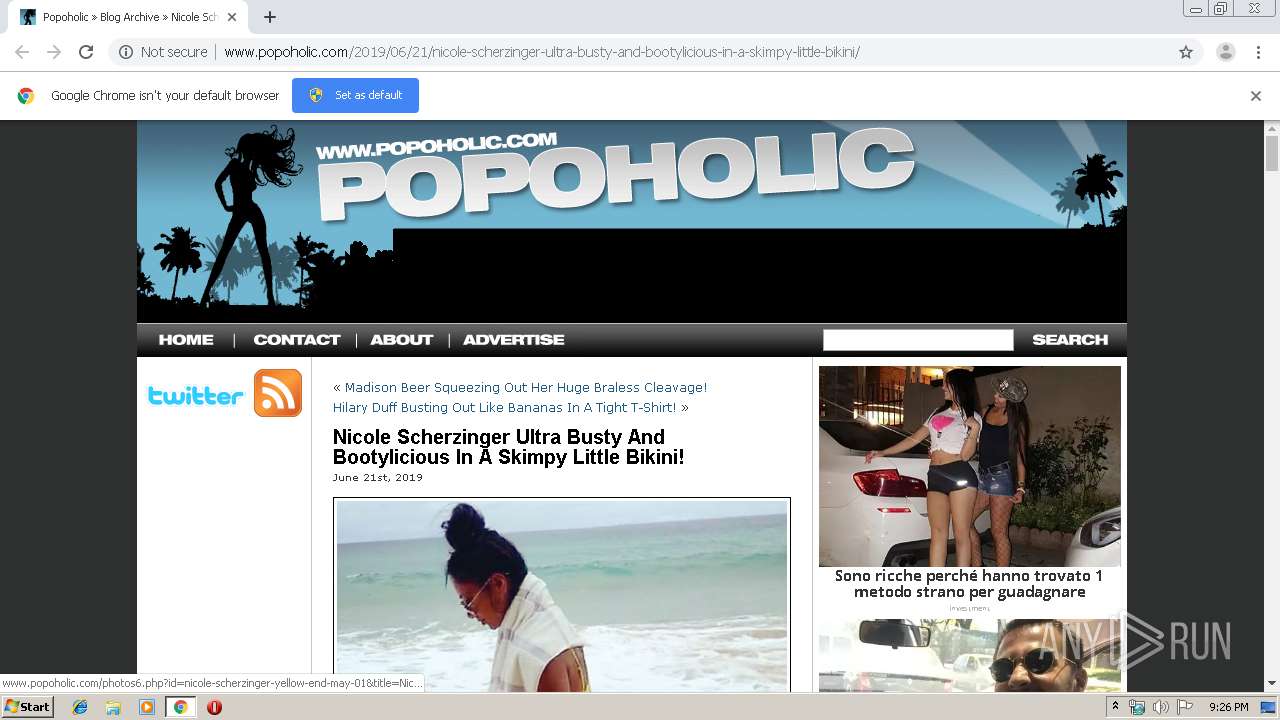Click the site search text field

pos(918,340)
